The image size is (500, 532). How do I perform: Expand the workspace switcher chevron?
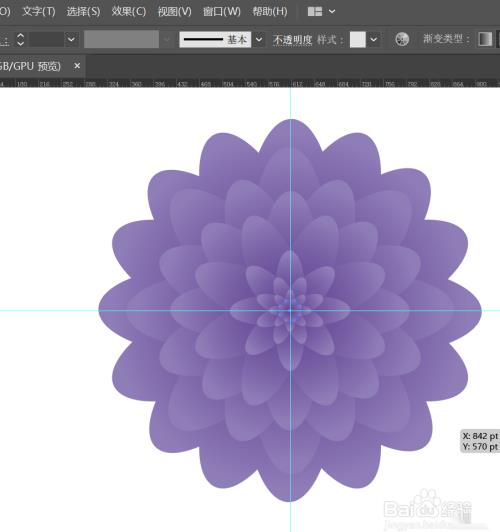click(x=332, y=12)
